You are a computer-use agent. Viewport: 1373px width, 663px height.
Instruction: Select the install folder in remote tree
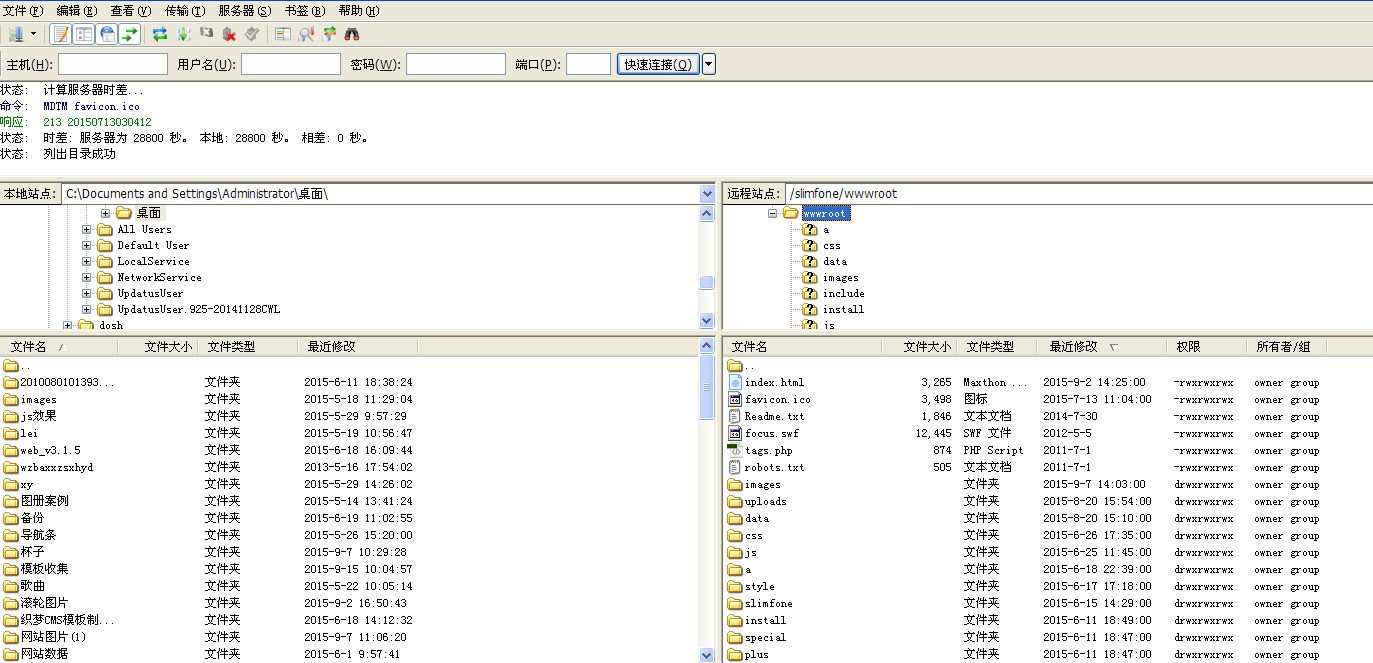point(843,309)
